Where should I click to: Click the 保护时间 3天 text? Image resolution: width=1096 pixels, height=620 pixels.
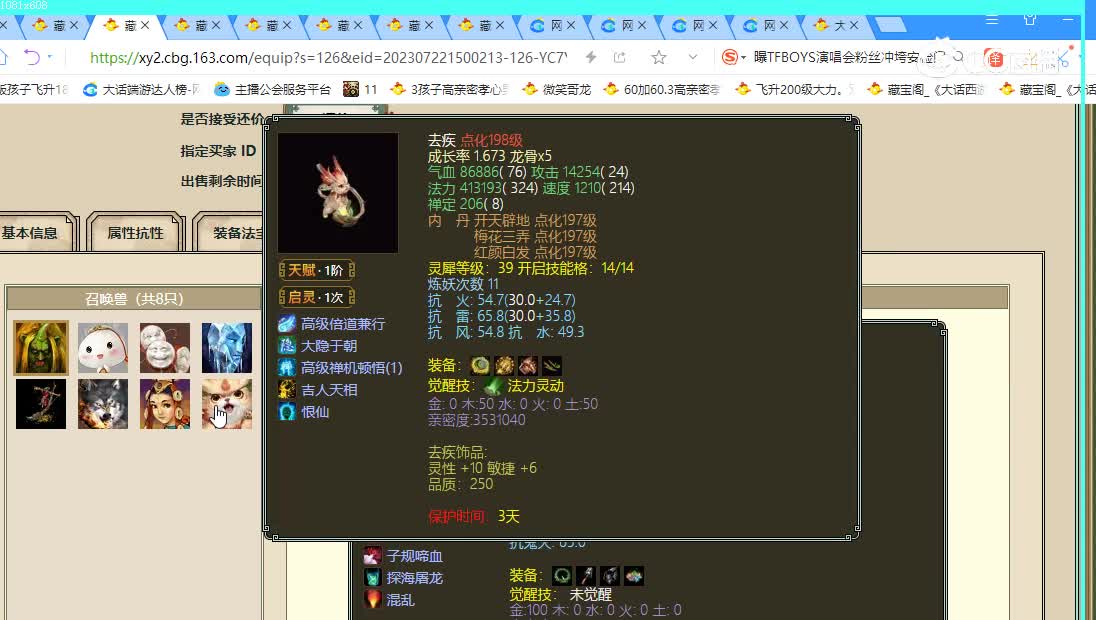pos(474,517)
